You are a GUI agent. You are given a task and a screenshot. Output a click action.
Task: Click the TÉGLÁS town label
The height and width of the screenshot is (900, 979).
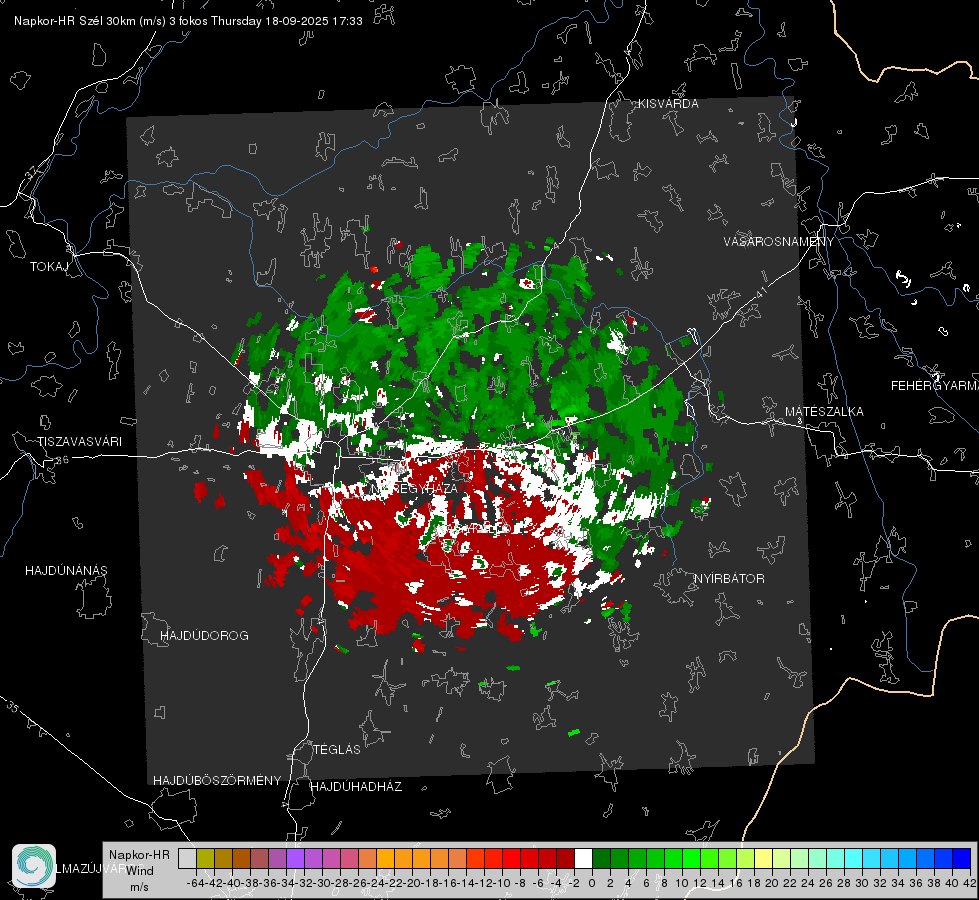(x=337, y=749)
